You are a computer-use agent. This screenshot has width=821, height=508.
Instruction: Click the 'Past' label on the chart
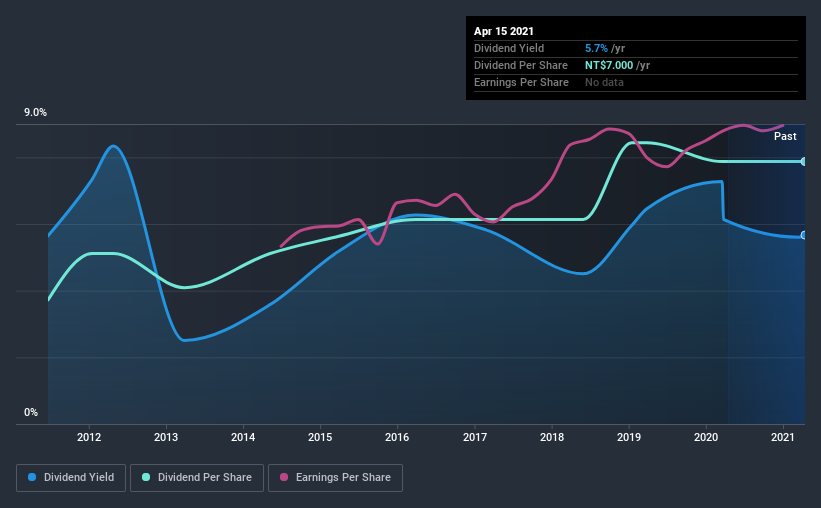[x=785, y=137]
